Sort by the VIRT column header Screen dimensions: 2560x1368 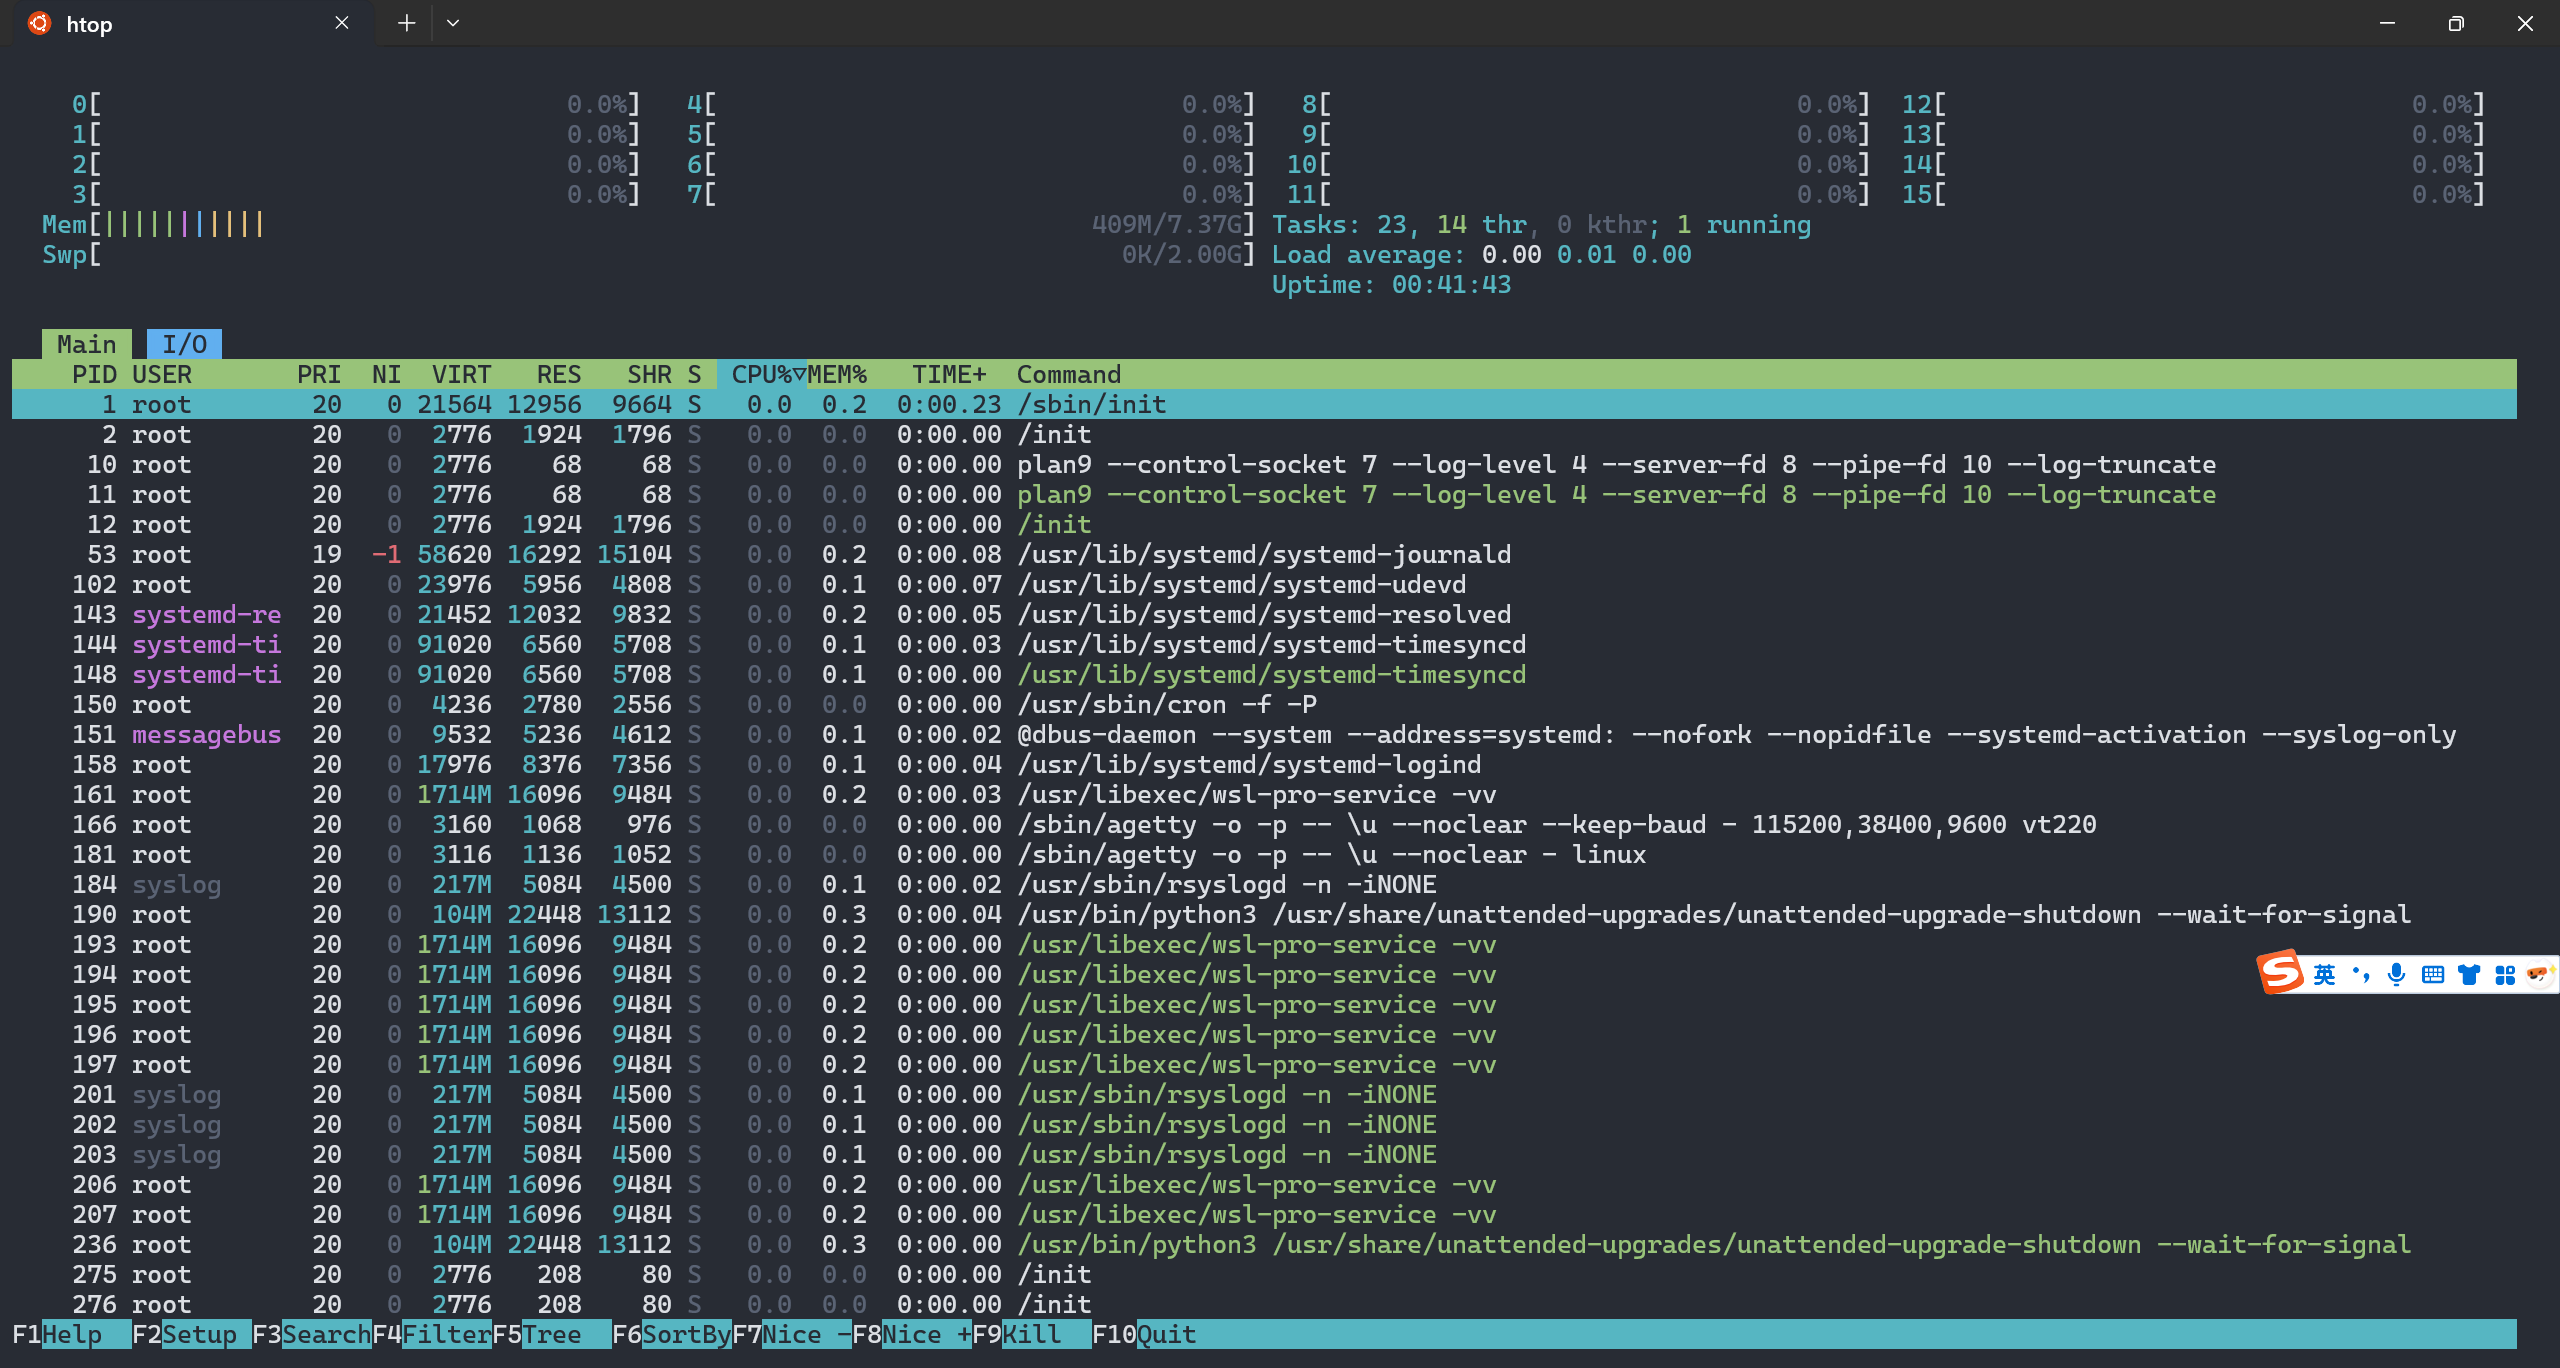[x=461, y=375]
